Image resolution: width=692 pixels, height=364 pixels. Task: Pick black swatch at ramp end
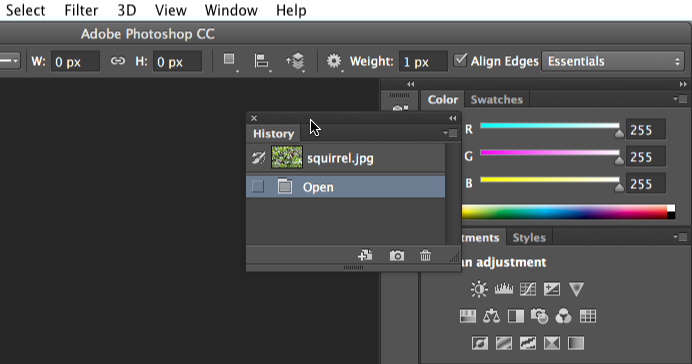click(671, 215)
